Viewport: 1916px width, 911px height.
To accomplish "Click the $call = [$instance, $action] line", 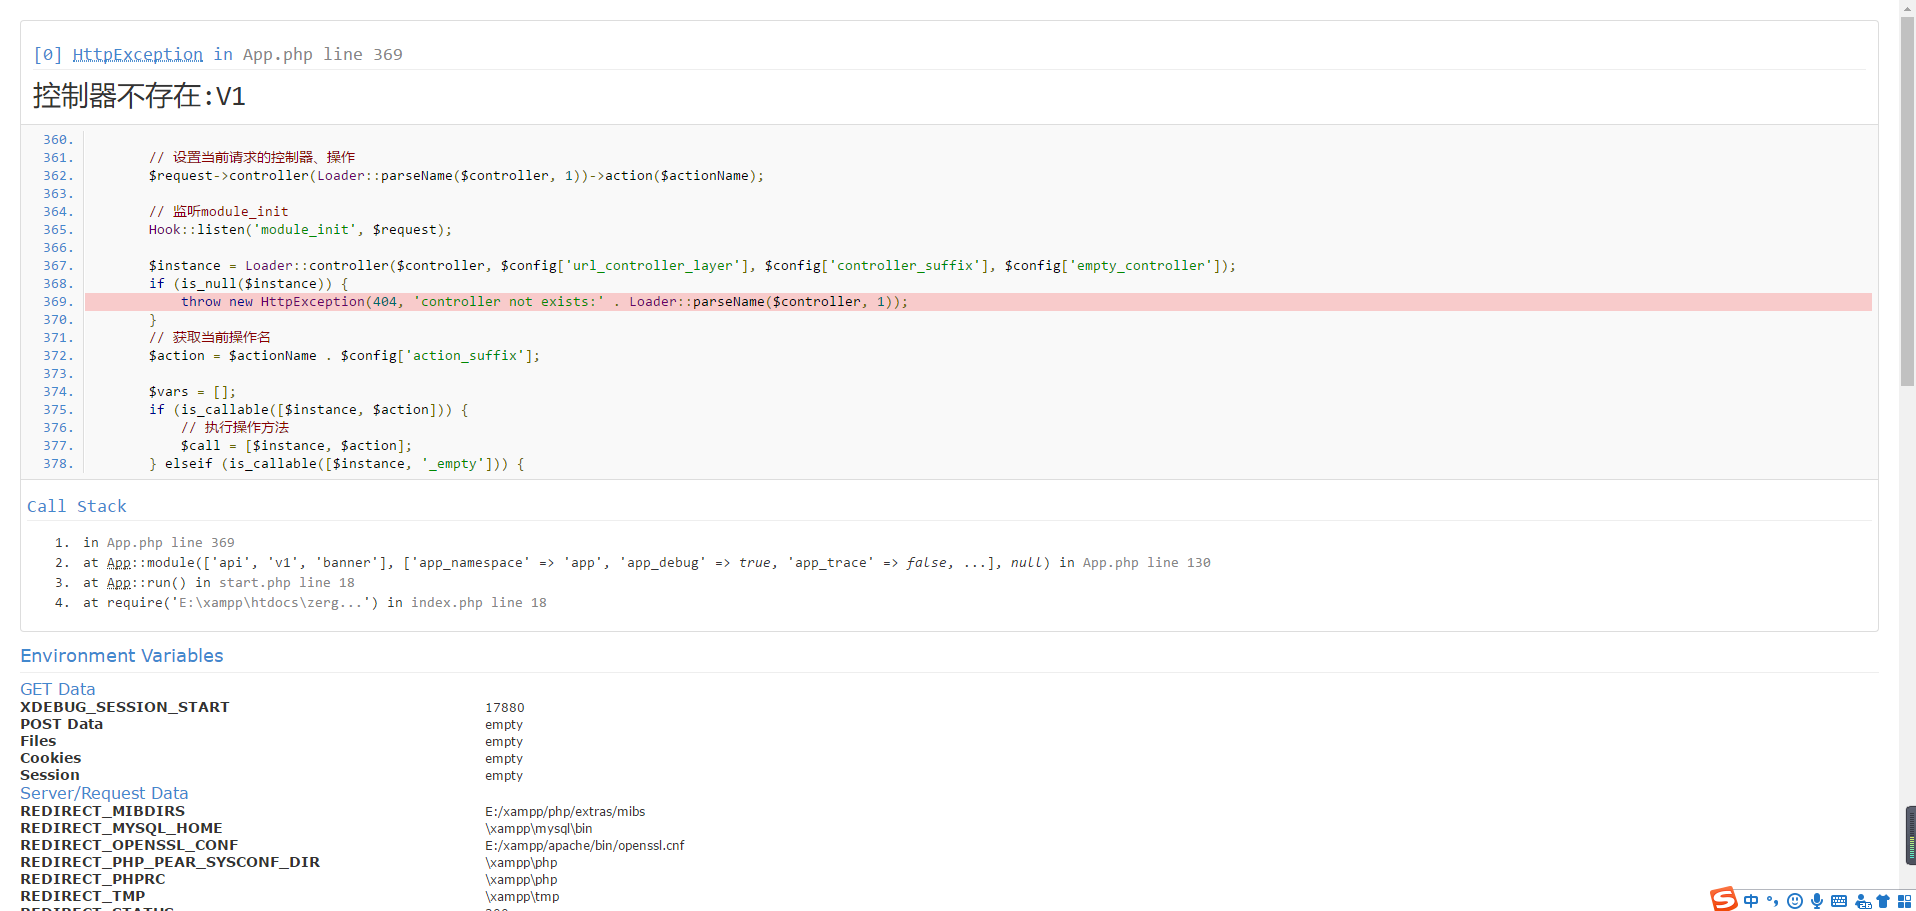I will point(296,446).
